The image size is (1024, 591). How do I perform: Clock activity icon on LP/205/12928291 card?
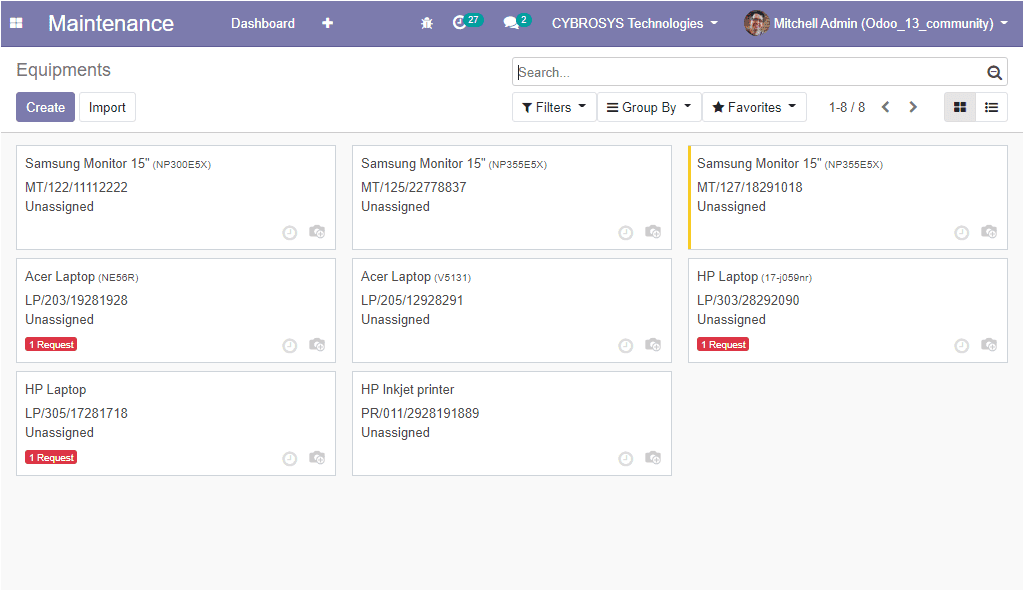(x=626, y=345)
